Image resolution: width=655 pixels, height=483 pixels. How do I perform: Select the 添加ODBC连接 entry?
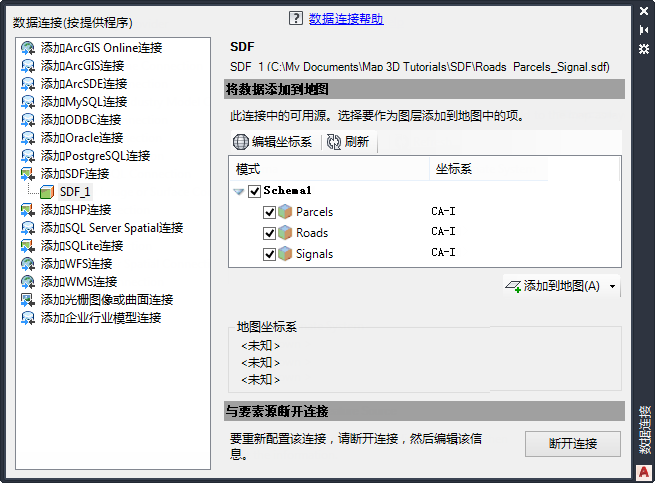[x=81, y=120]
